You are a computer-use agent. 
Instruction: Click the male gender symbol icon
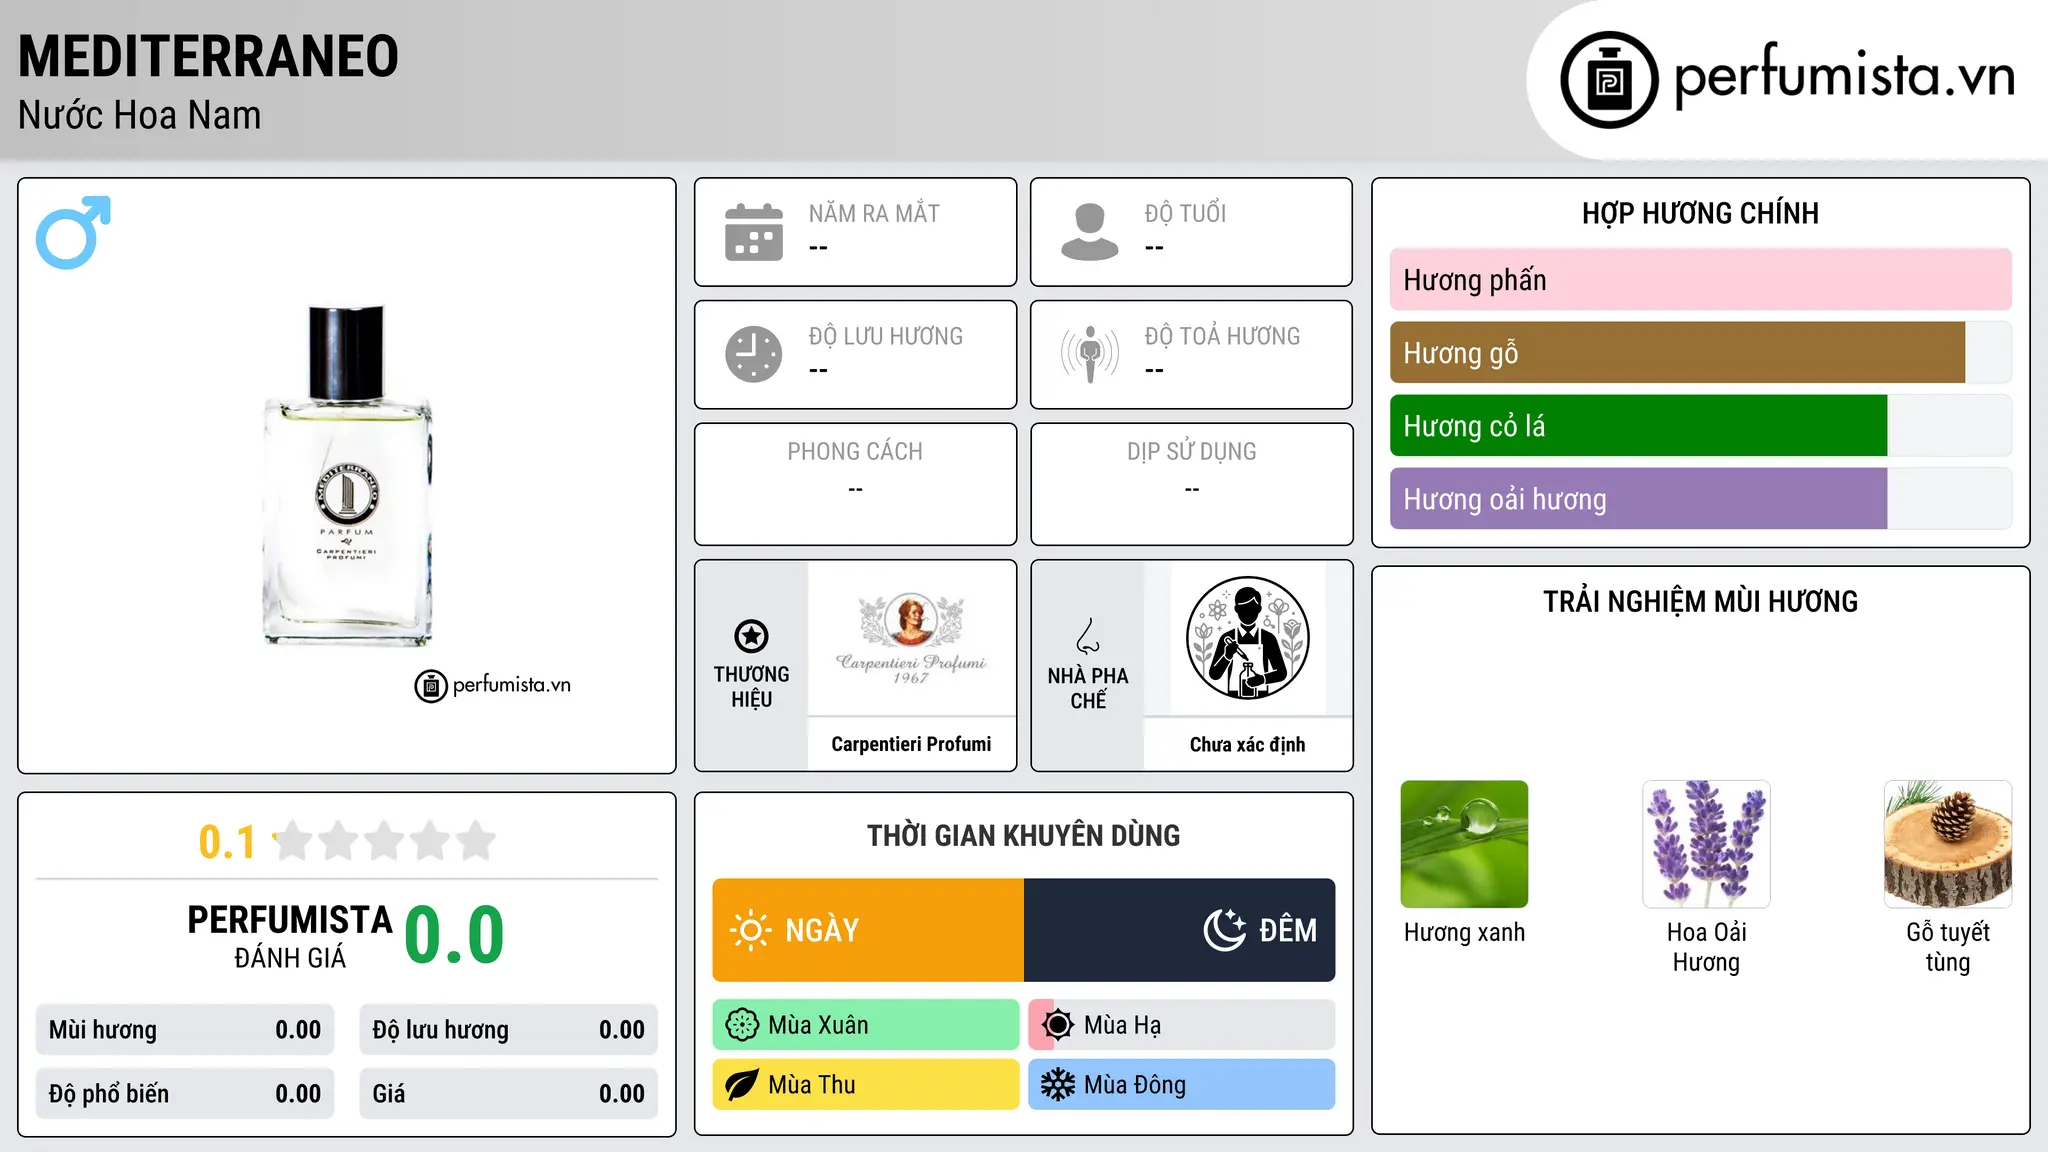tap(73, 232)
